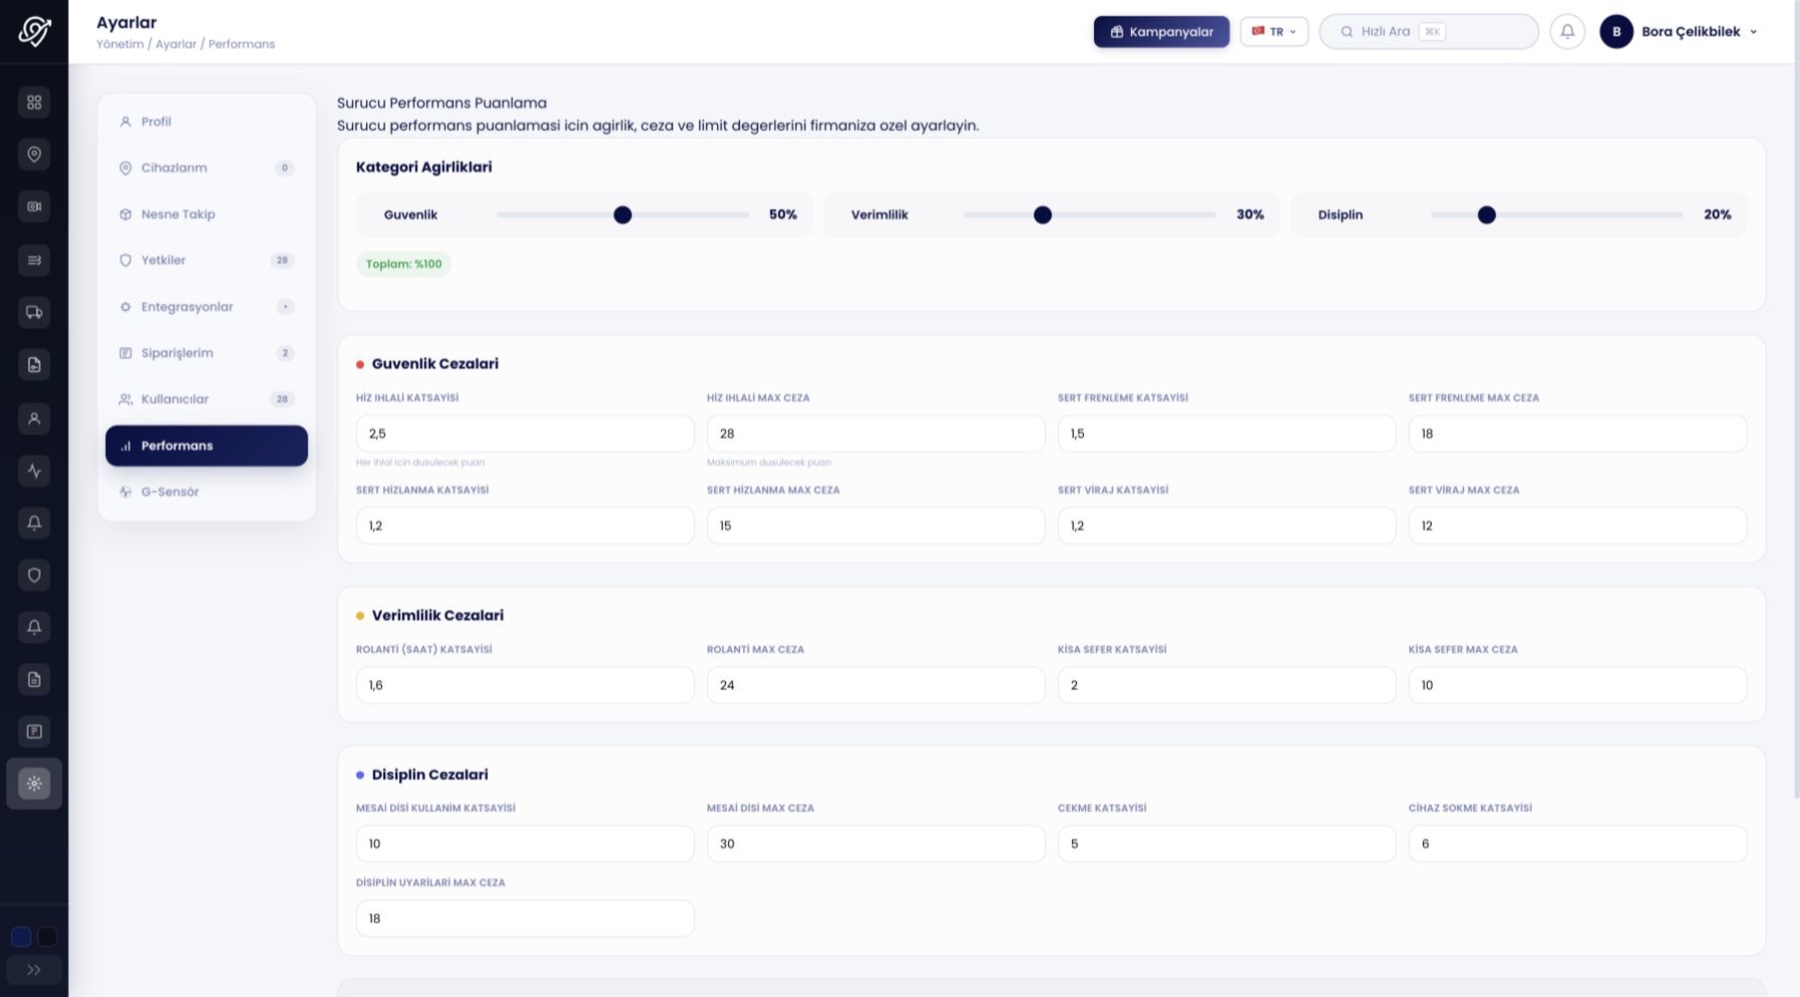Click the highlighted settings gear sidebar icon
This screenshot has height=997, width=1800.
34,783
